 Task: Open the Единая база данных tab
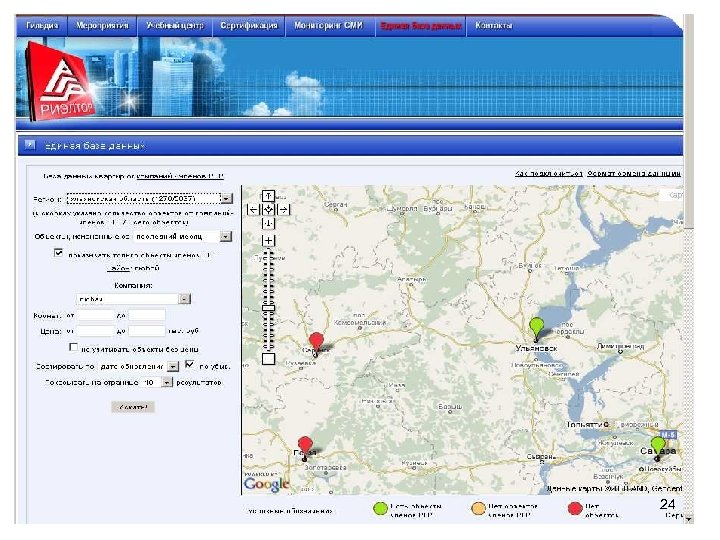pos(421,26)
